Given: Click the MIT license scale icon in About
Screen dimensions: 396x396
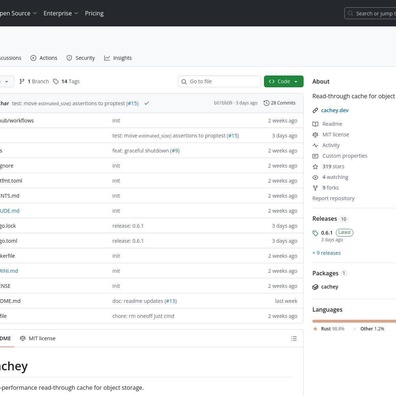Looking at the screenshot, I should coord(315,135).
